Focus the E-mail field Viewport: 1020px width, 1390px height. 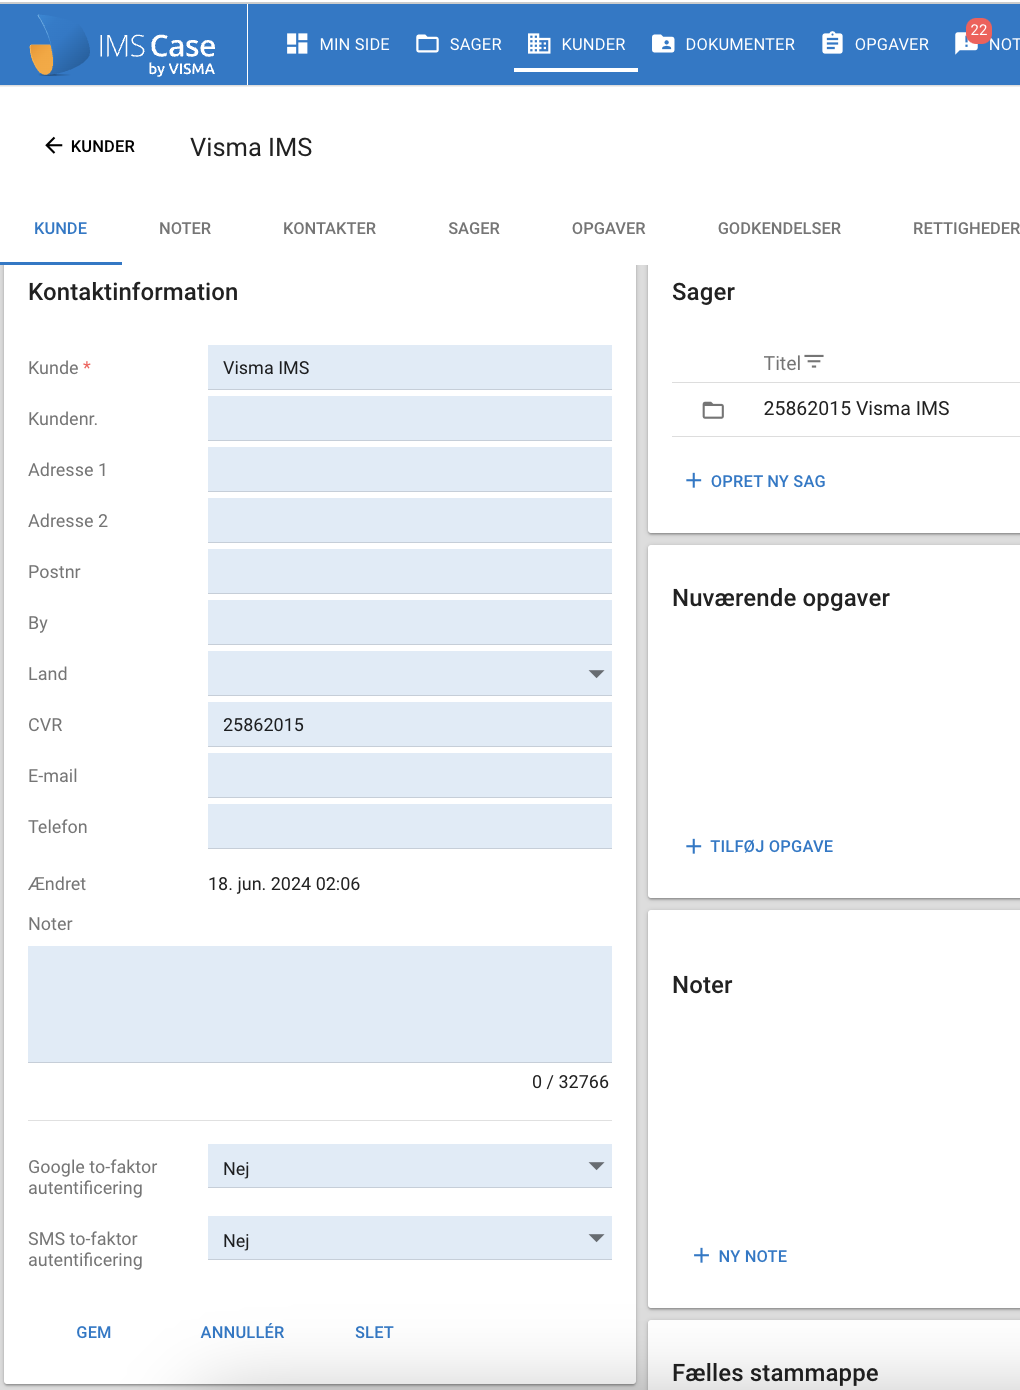(x=410, y=775)
